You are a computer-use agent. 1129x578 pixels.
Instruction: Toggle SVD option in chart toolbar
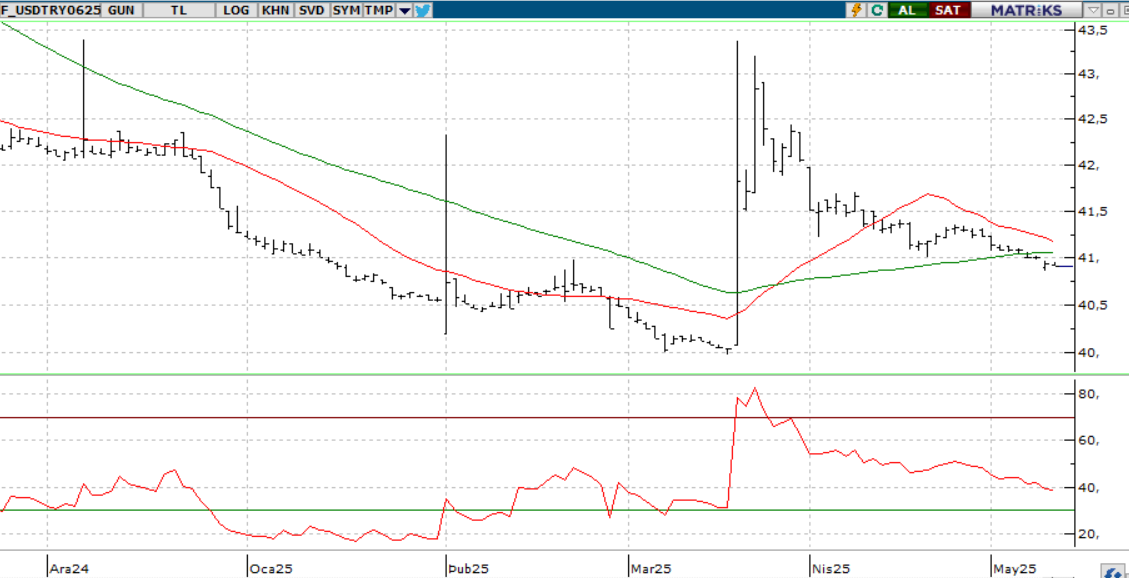click(311, 10)
